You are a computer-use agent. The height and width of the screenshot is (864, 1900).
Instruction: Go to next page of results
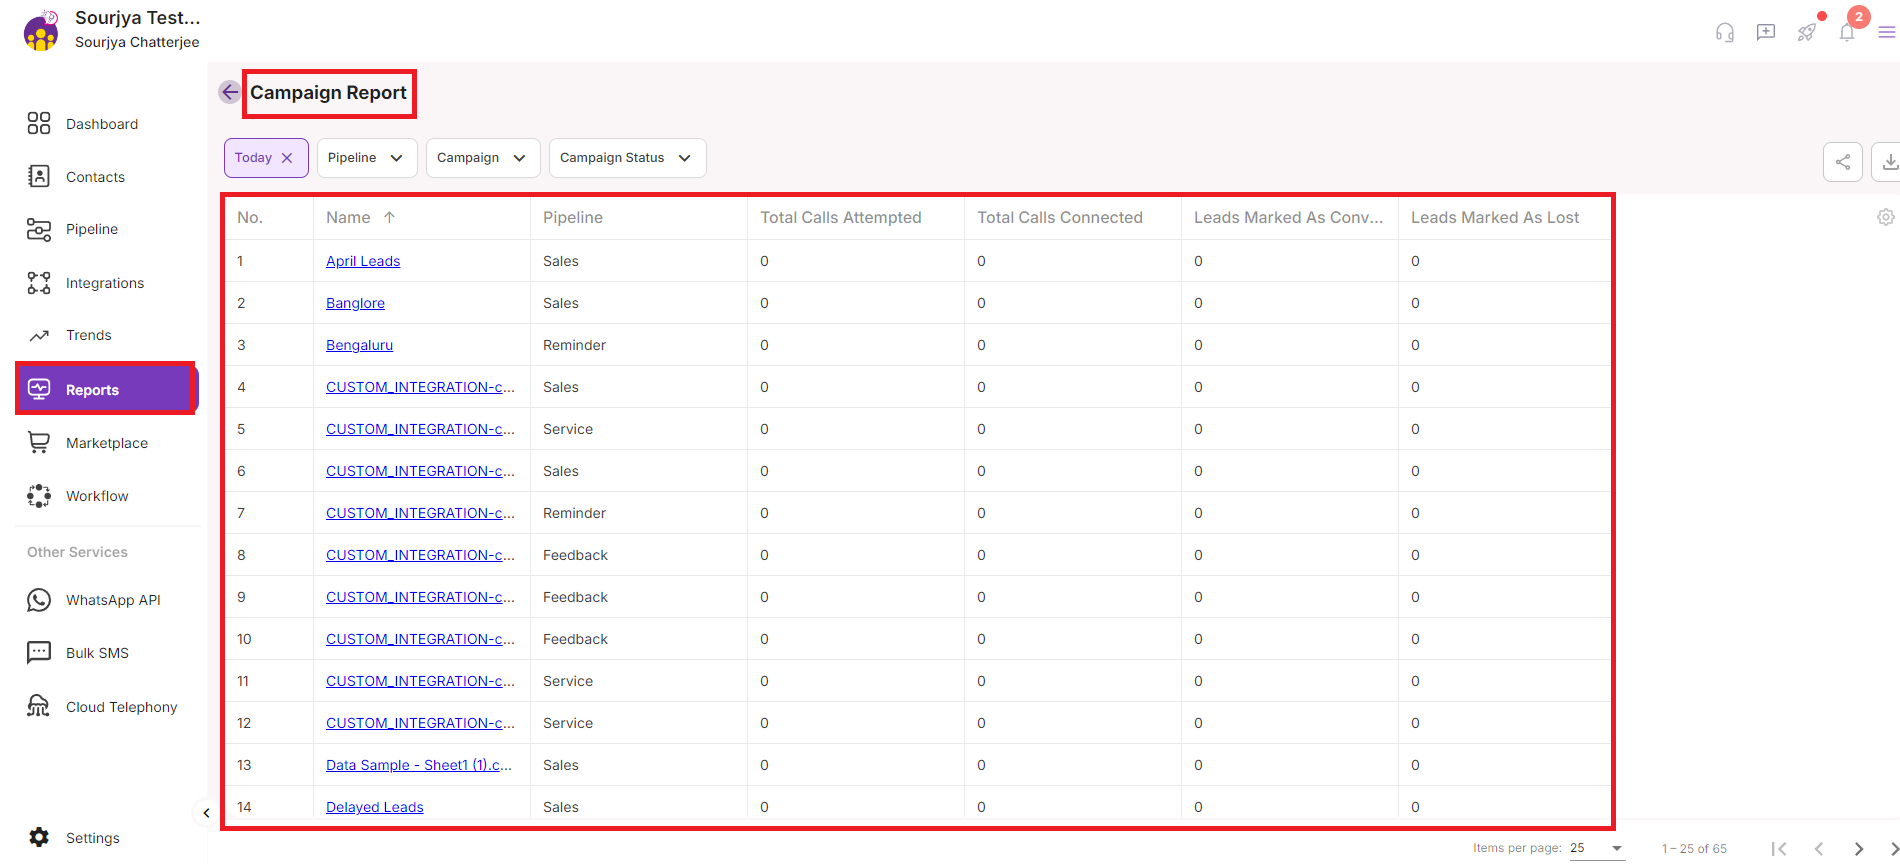[x=1858, y=848]
